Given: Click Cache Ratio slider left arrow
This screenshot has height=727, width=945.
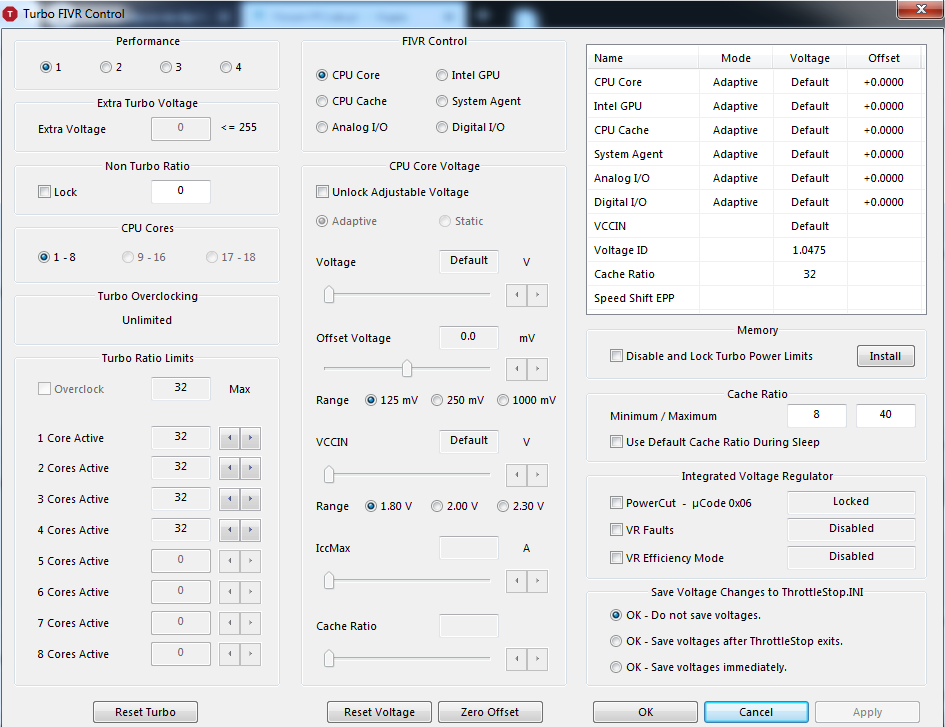Looking at the screenshot, I should pyautogui.click(x=516, y=659).
